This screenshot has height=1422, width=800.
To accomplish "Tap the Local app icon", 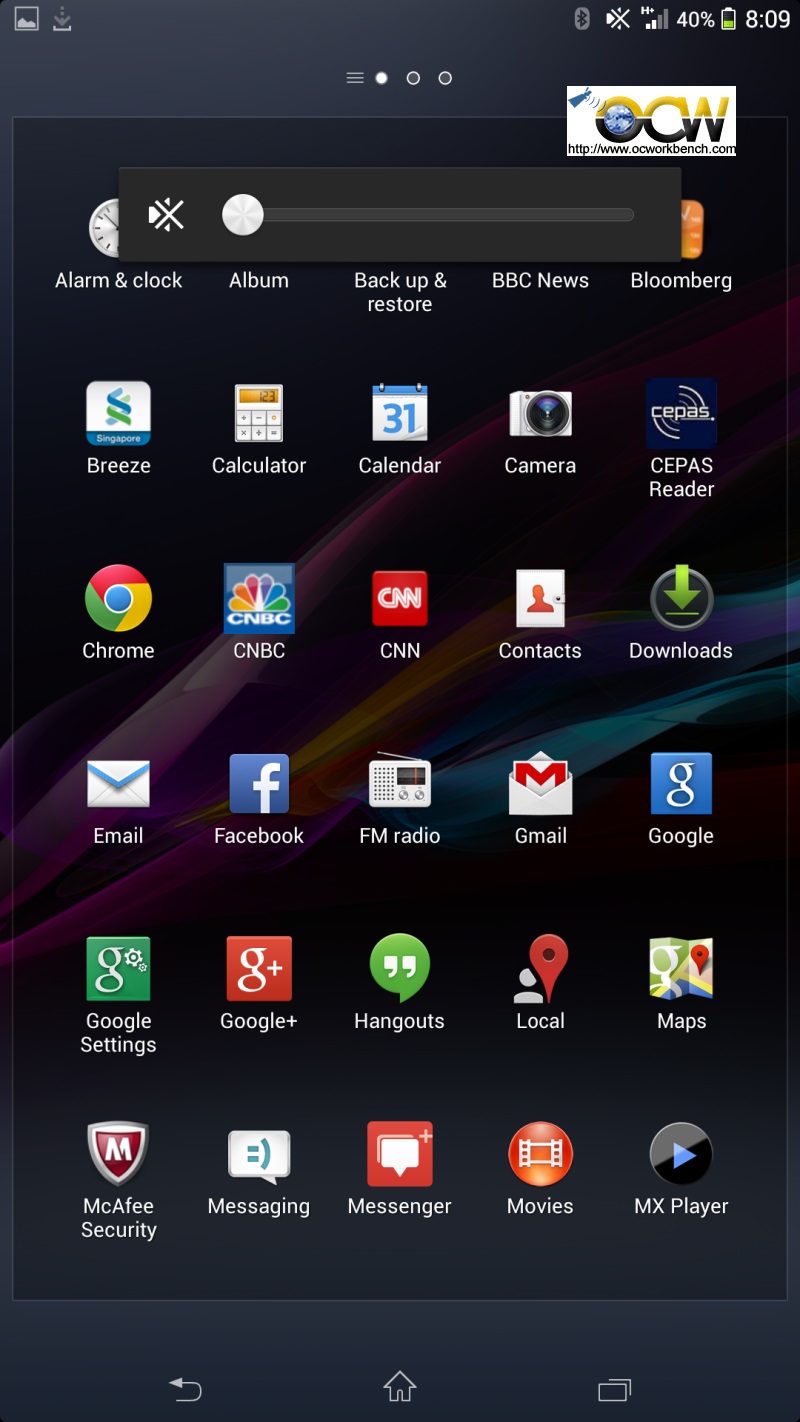I will coord(540,969).
